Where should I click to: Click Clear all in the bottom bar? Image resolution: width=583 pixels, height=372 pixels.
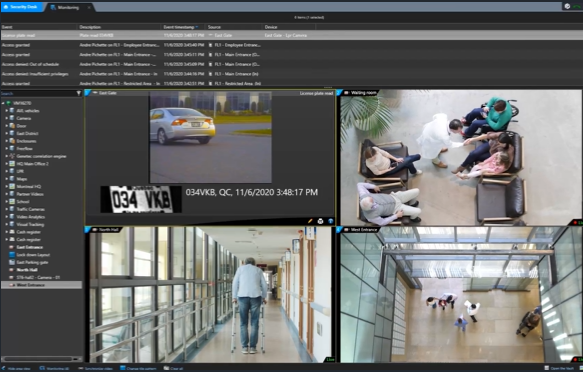(174, 368)
